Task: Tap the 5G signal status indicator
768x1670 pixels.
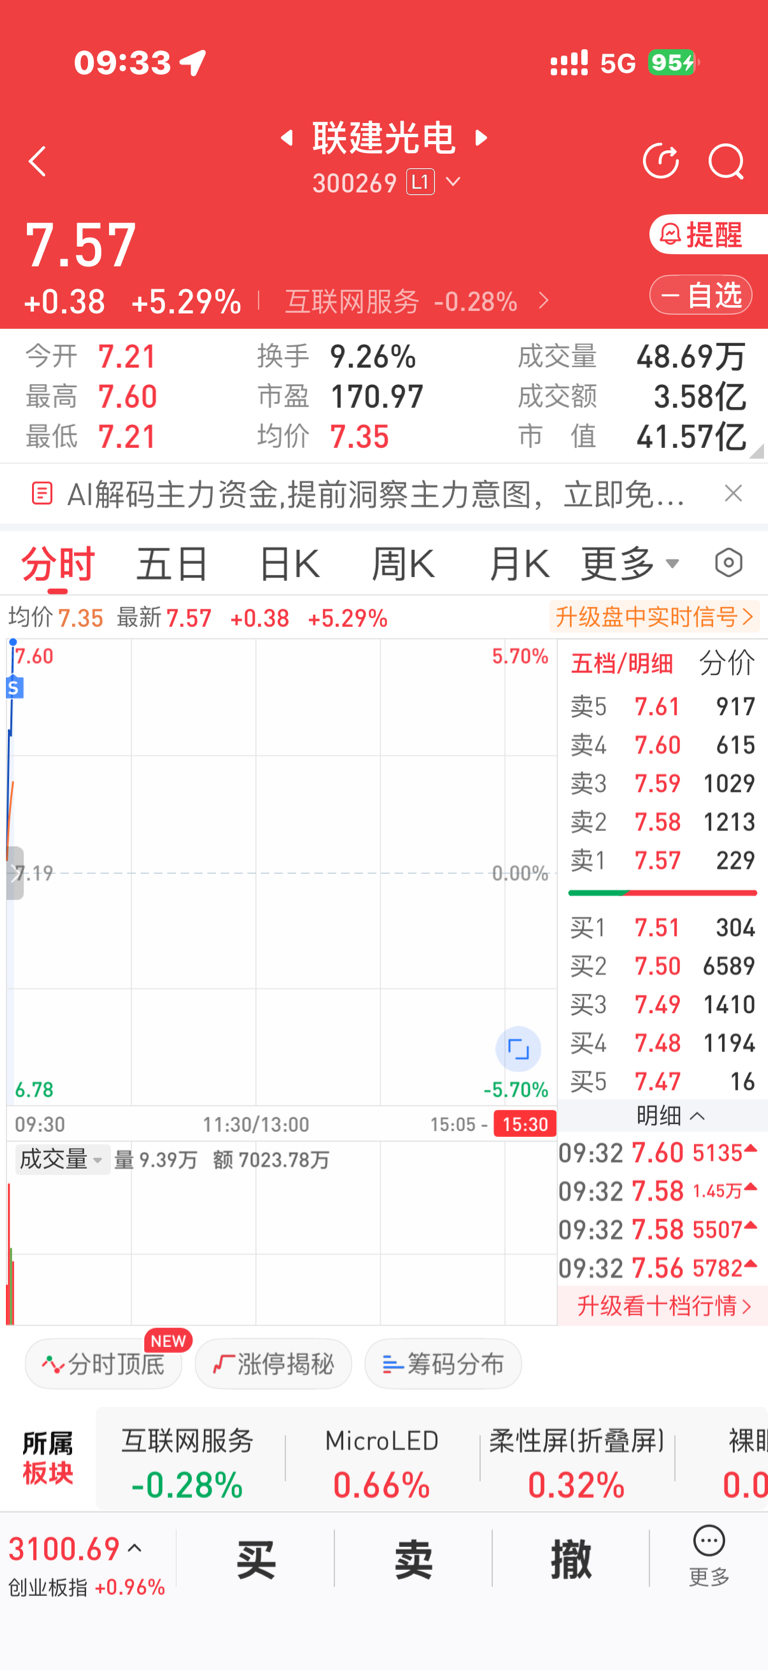Action: tap(618, 64)
